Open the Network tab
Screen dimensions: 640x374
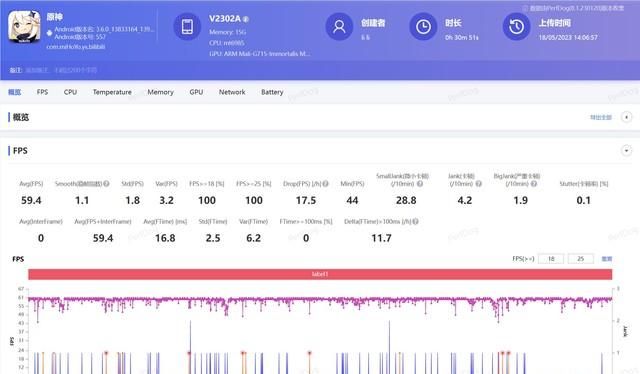232,92
